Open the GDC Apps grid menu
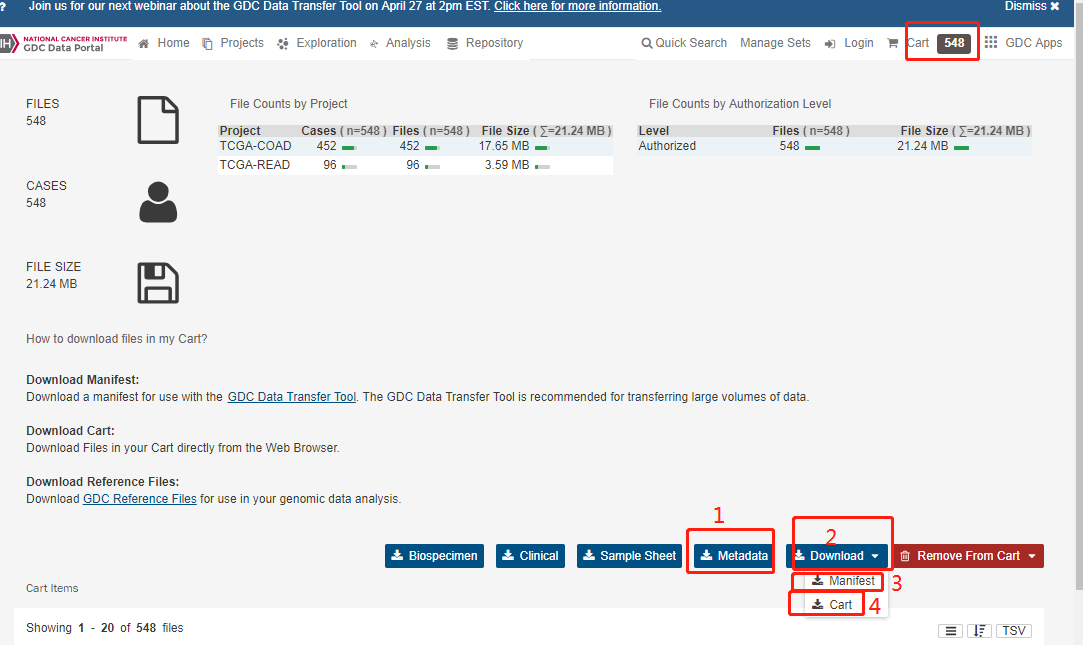The height and width of the screenshot is (645, 1083). (1024, 43)
